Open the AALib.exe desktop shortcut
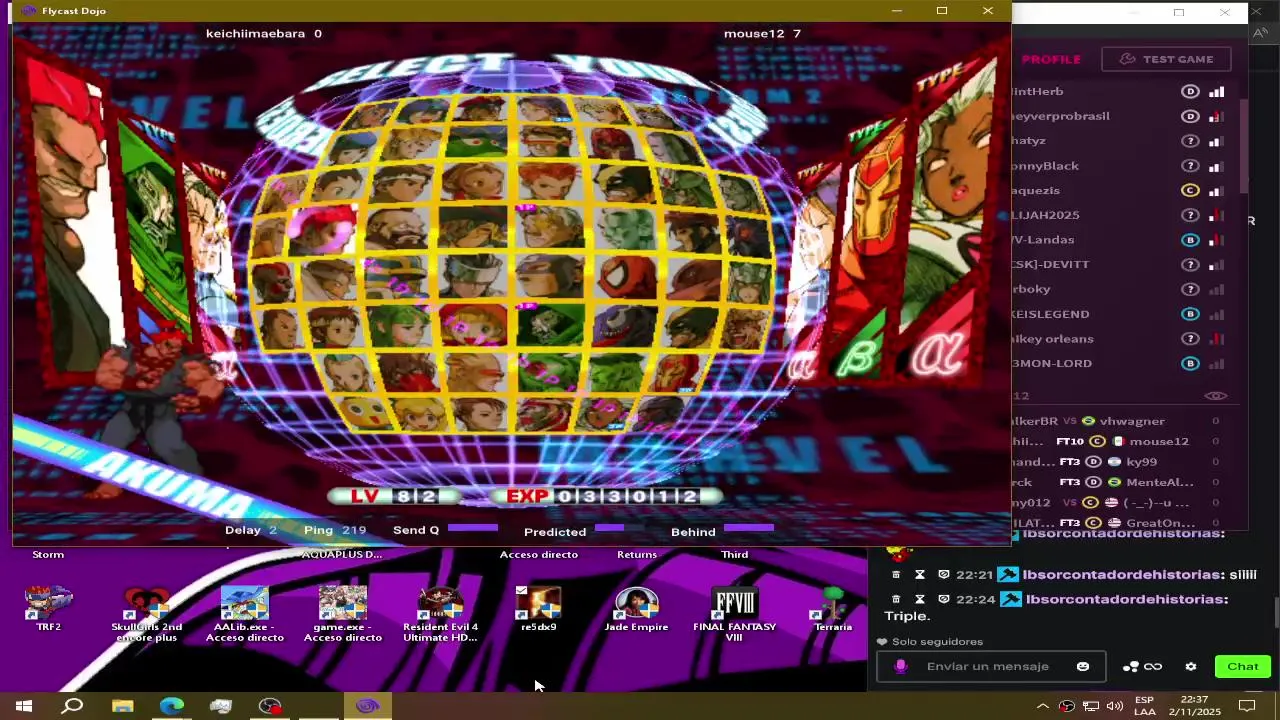Image resolution: width=1280 pixels, height=720 pixels. coord(244,614)
